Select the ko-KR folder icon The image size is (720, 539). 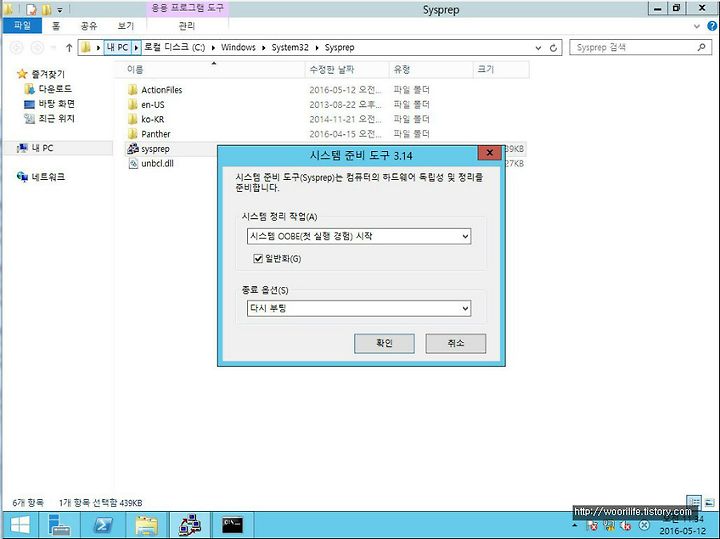point(133,119)
